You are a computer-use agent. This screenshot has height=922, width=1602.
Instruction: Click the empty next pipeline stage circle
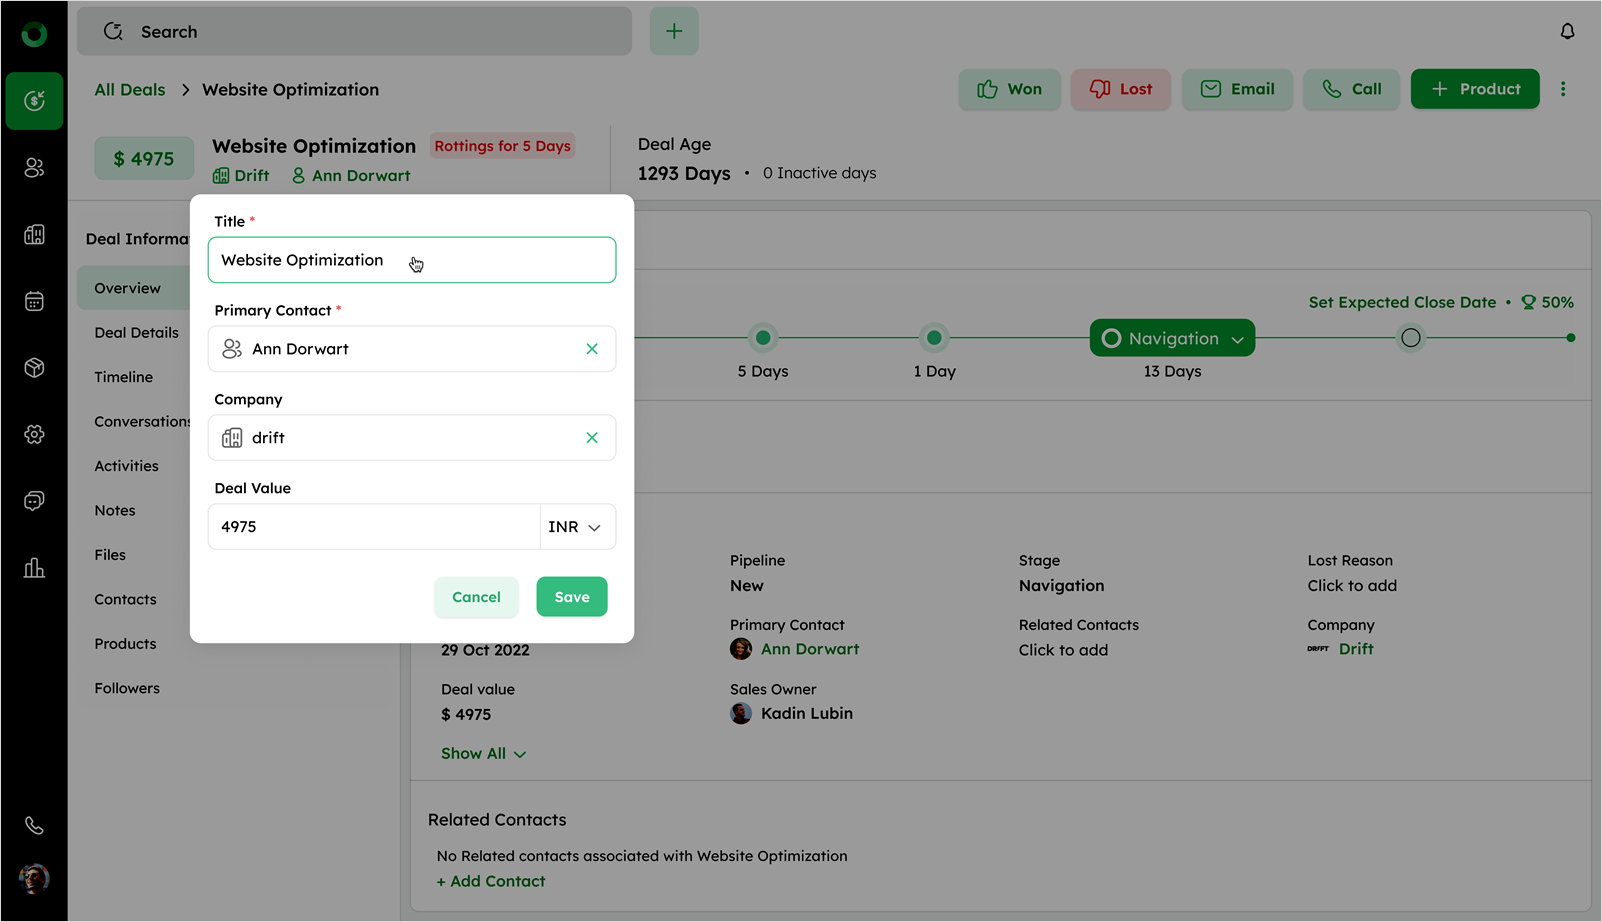pos(1410,338)
